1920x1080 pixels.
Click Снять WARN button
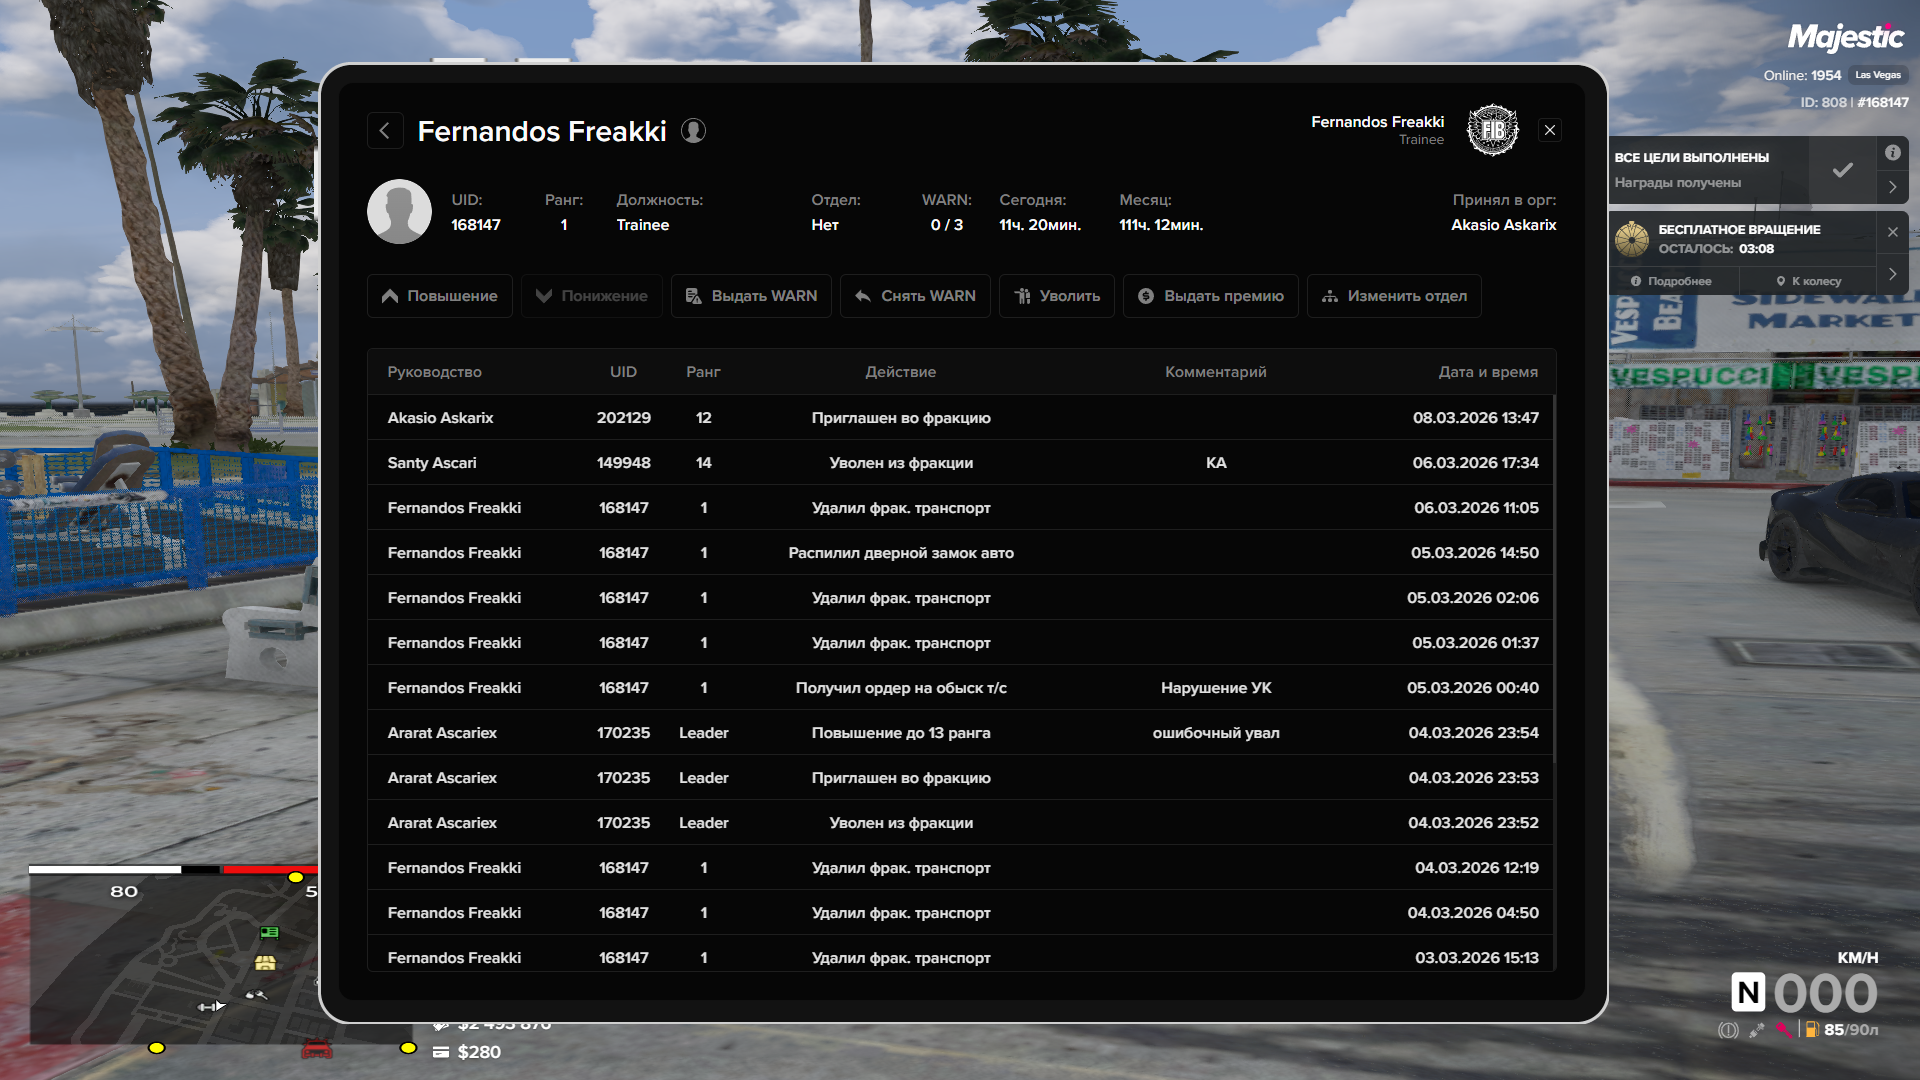[x=915, y=296]
